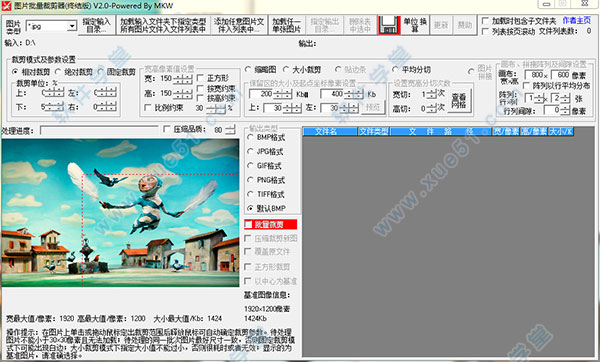Click the 30 % ratio spinner
Screen dimensions: 600x362
pyautogui.click(x=216, y=108)
